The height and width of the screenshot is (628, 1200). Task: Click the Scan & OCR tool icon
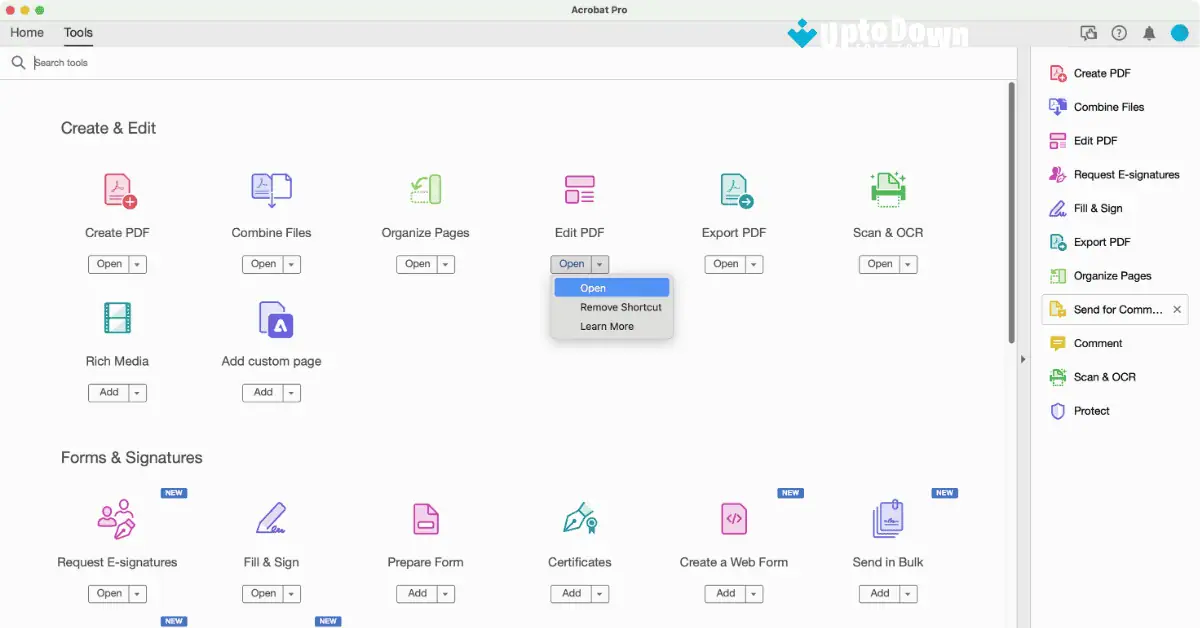pyautogui.click(x=887, y=190)
